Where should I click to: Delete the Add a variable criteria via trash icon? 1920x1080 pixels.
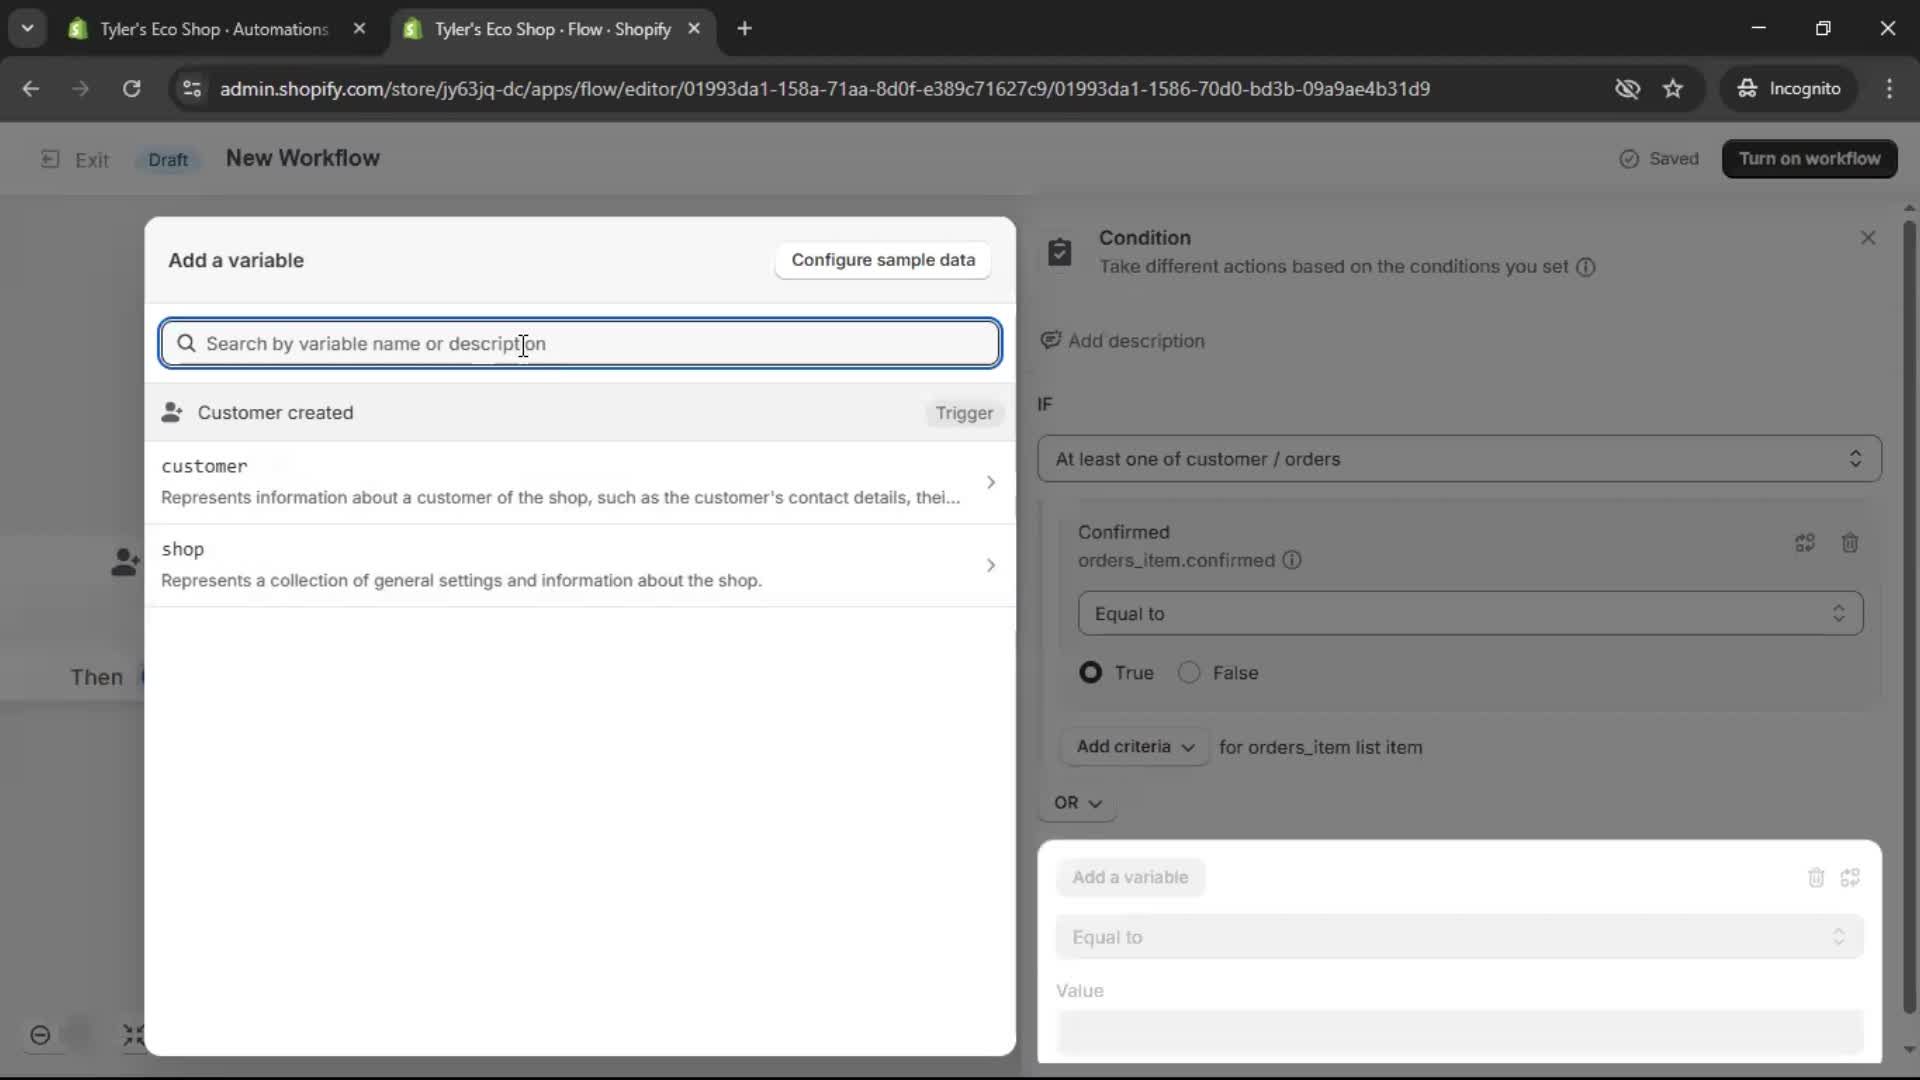[x=1817, y=878]
